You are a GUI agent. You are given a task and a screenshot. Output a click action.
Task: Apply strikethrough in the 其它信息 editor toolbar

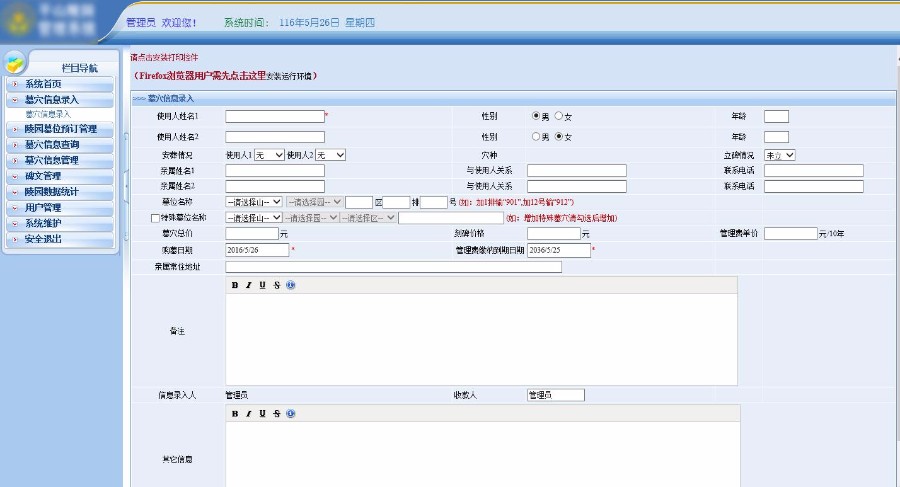tap(277, 414)
